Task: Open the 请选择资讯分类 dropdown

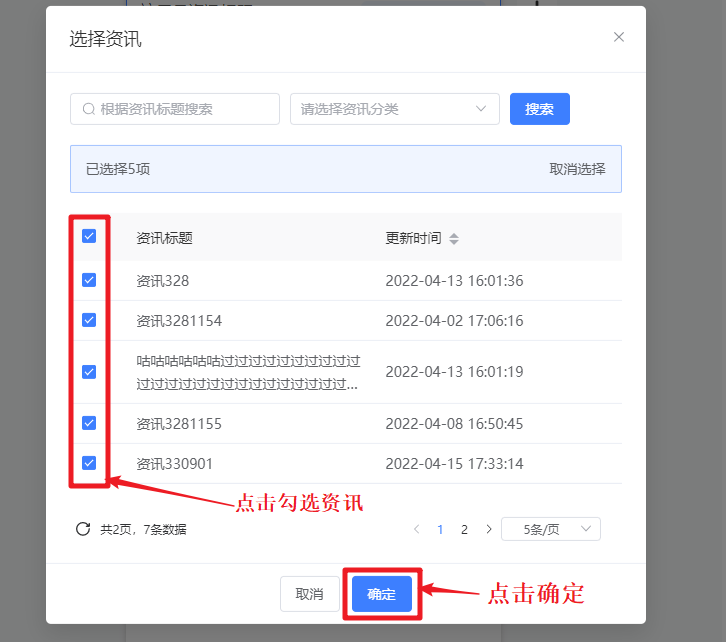Action: click(x=395, y=109)
